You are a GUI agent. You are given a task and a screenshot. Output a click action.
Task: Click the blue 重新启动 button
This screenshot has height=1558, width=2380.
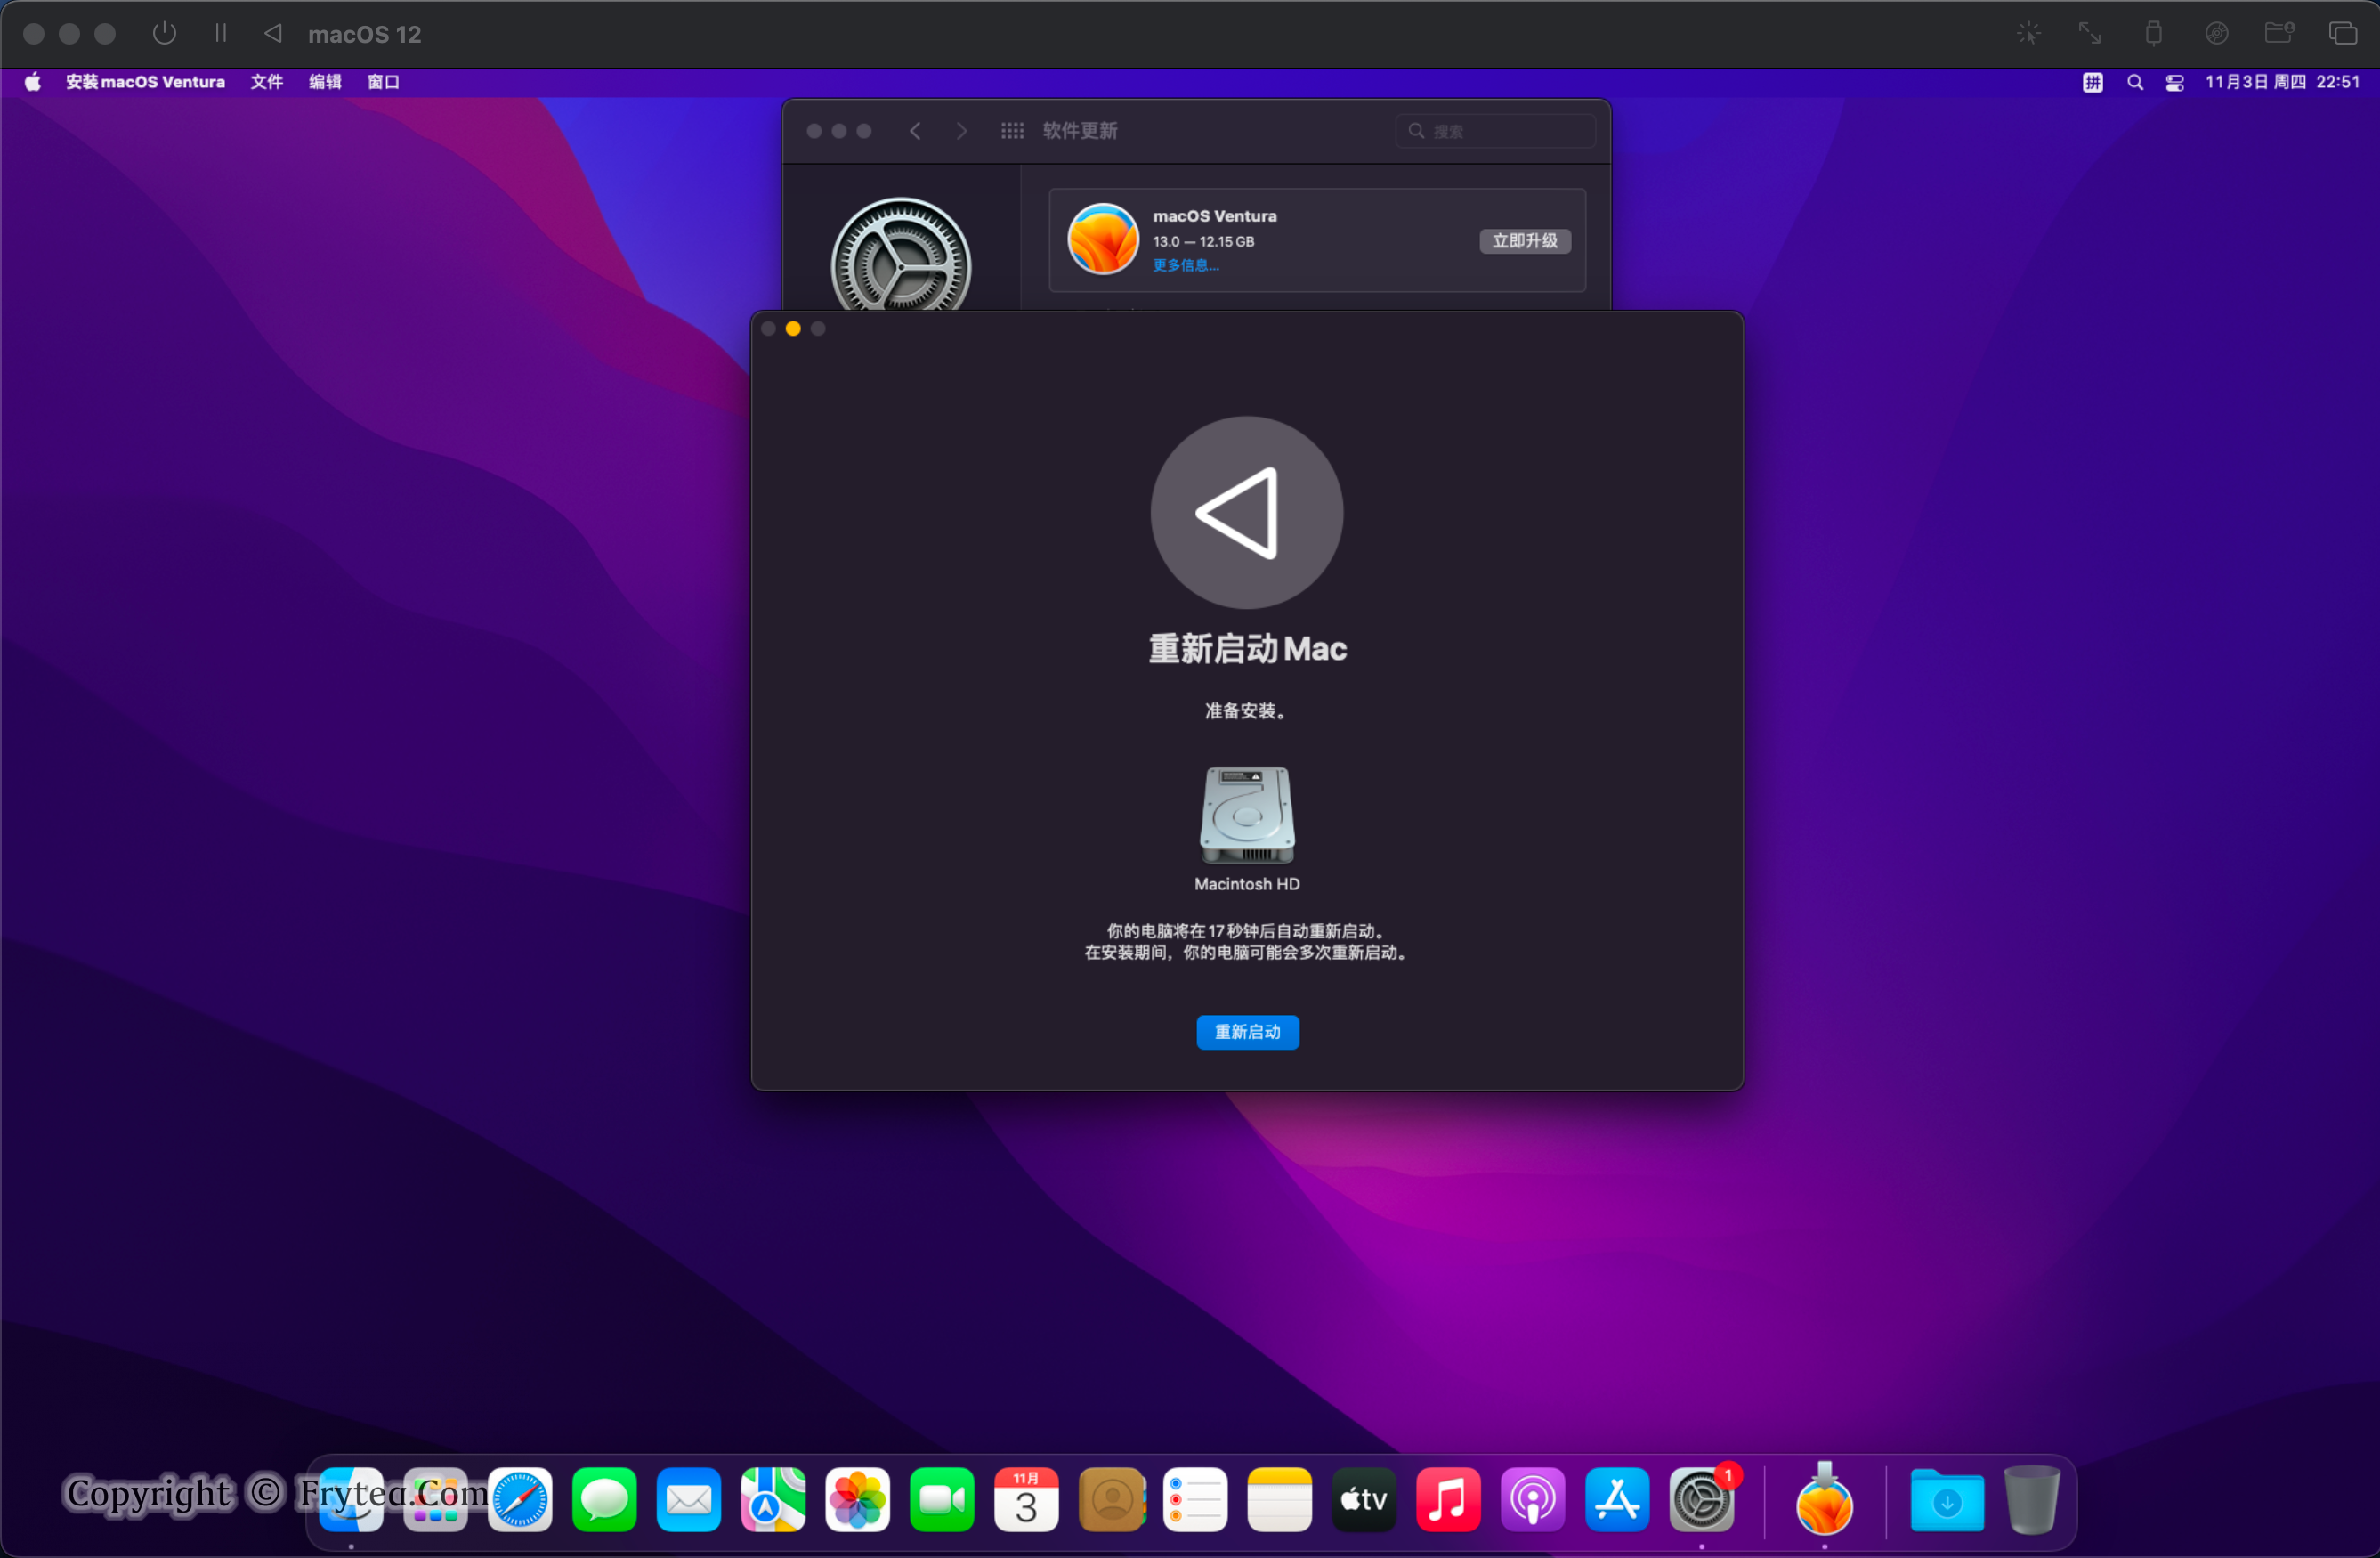point(1247,1032)
